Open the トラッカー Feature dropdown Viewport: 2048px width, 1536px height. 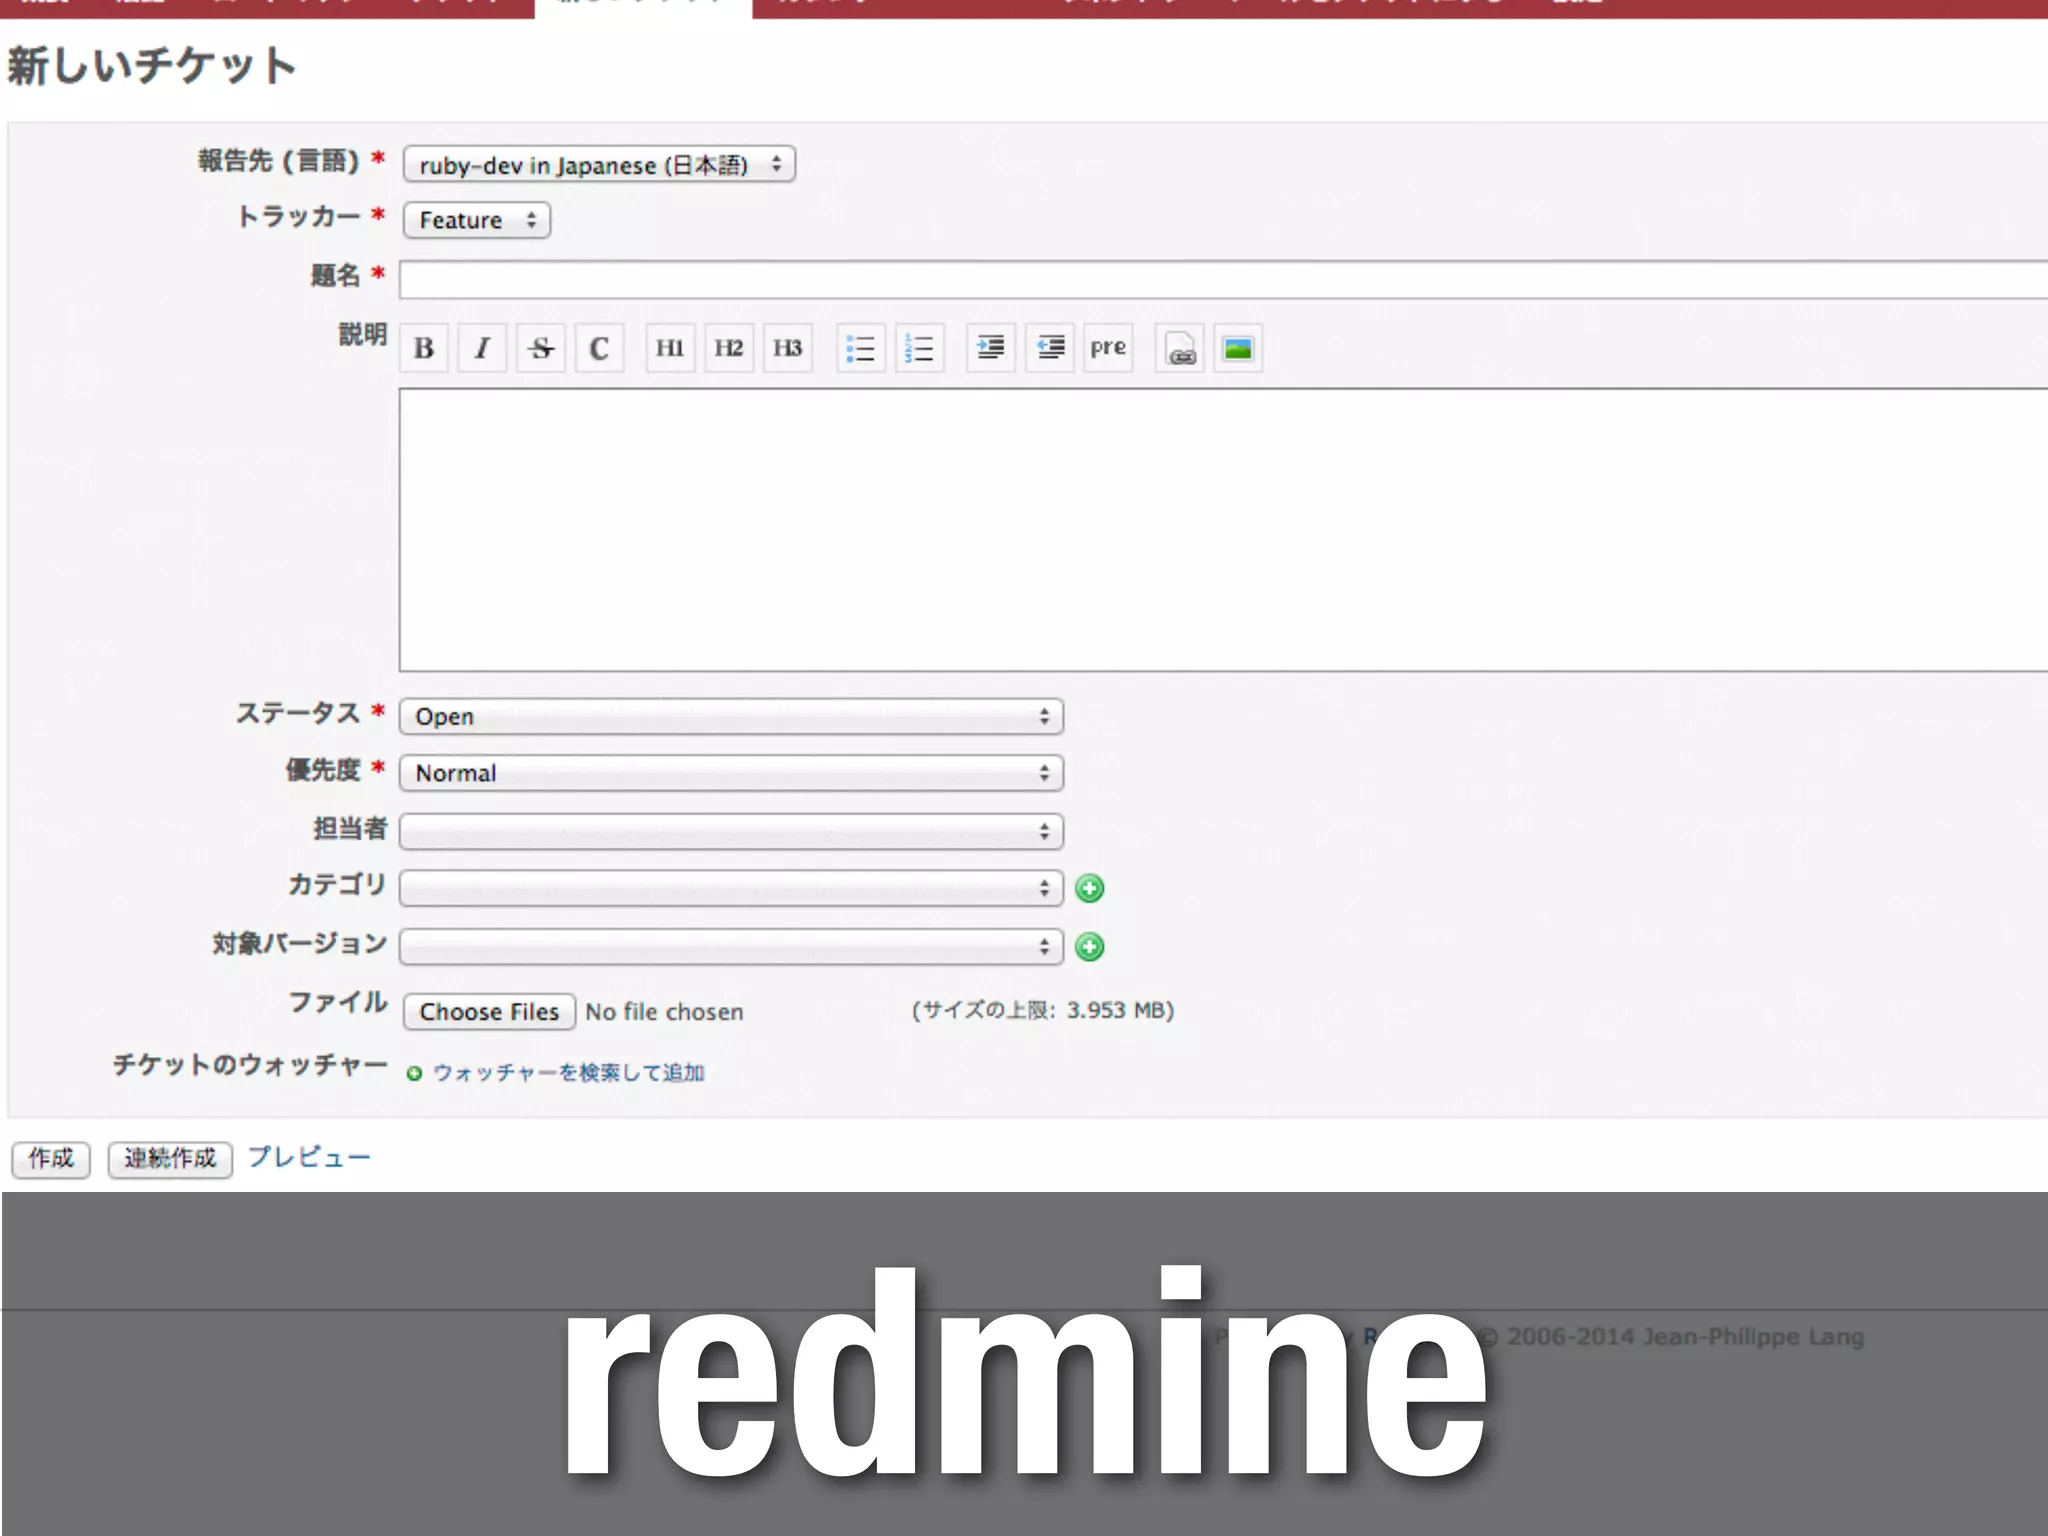pyautogui.click(x=477, y=220)
